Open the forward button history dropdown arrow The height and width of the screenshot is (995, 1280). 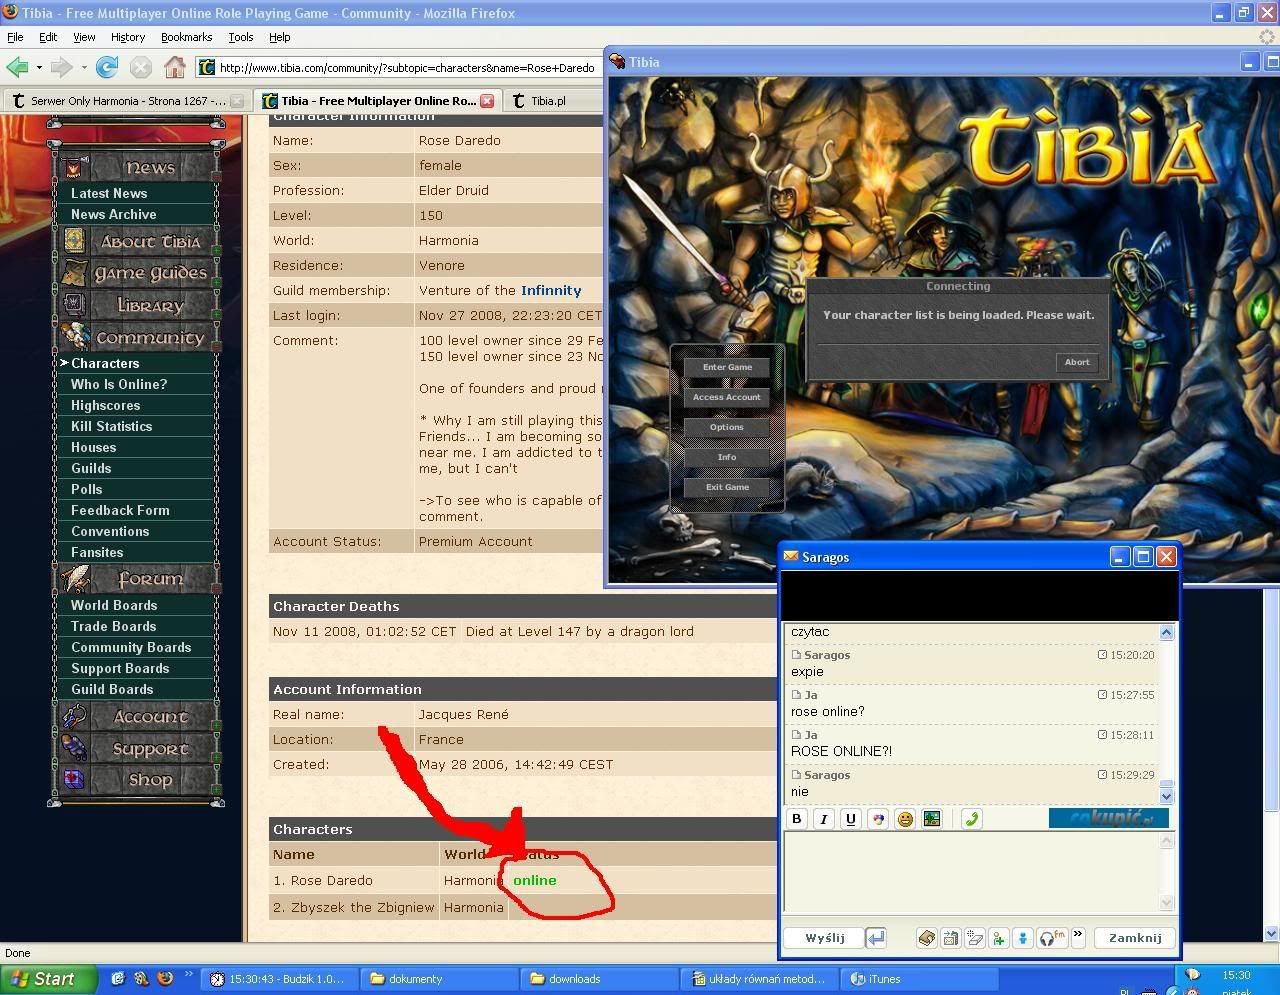tap(84, 68)
